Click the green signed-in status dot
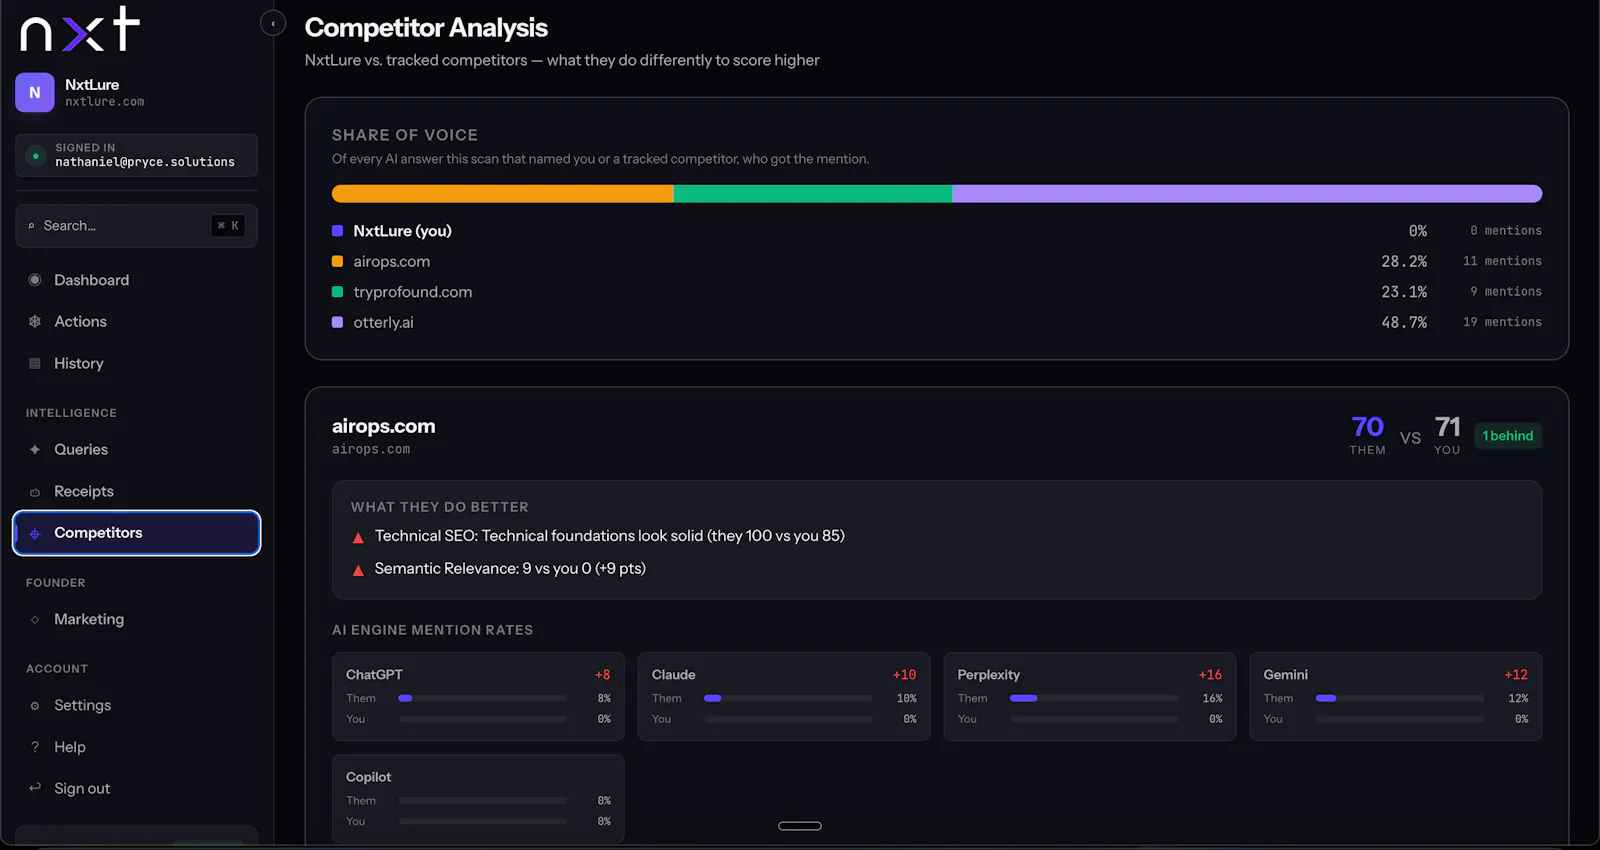1600x850 pixels. pyautogui.click(x=36, y=155)
